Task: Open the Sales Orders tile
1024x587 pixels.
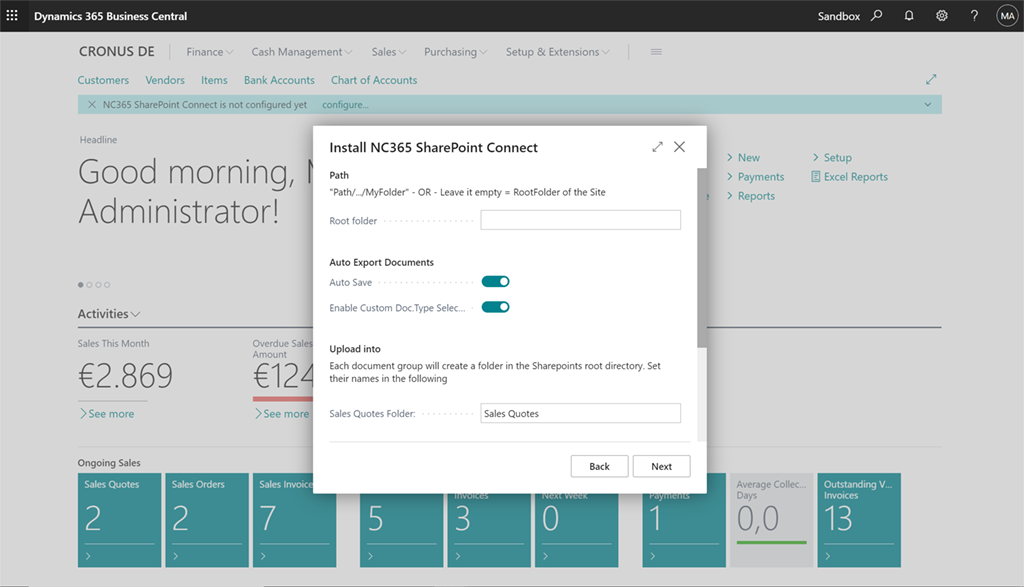Action: (x=207, y=520)
